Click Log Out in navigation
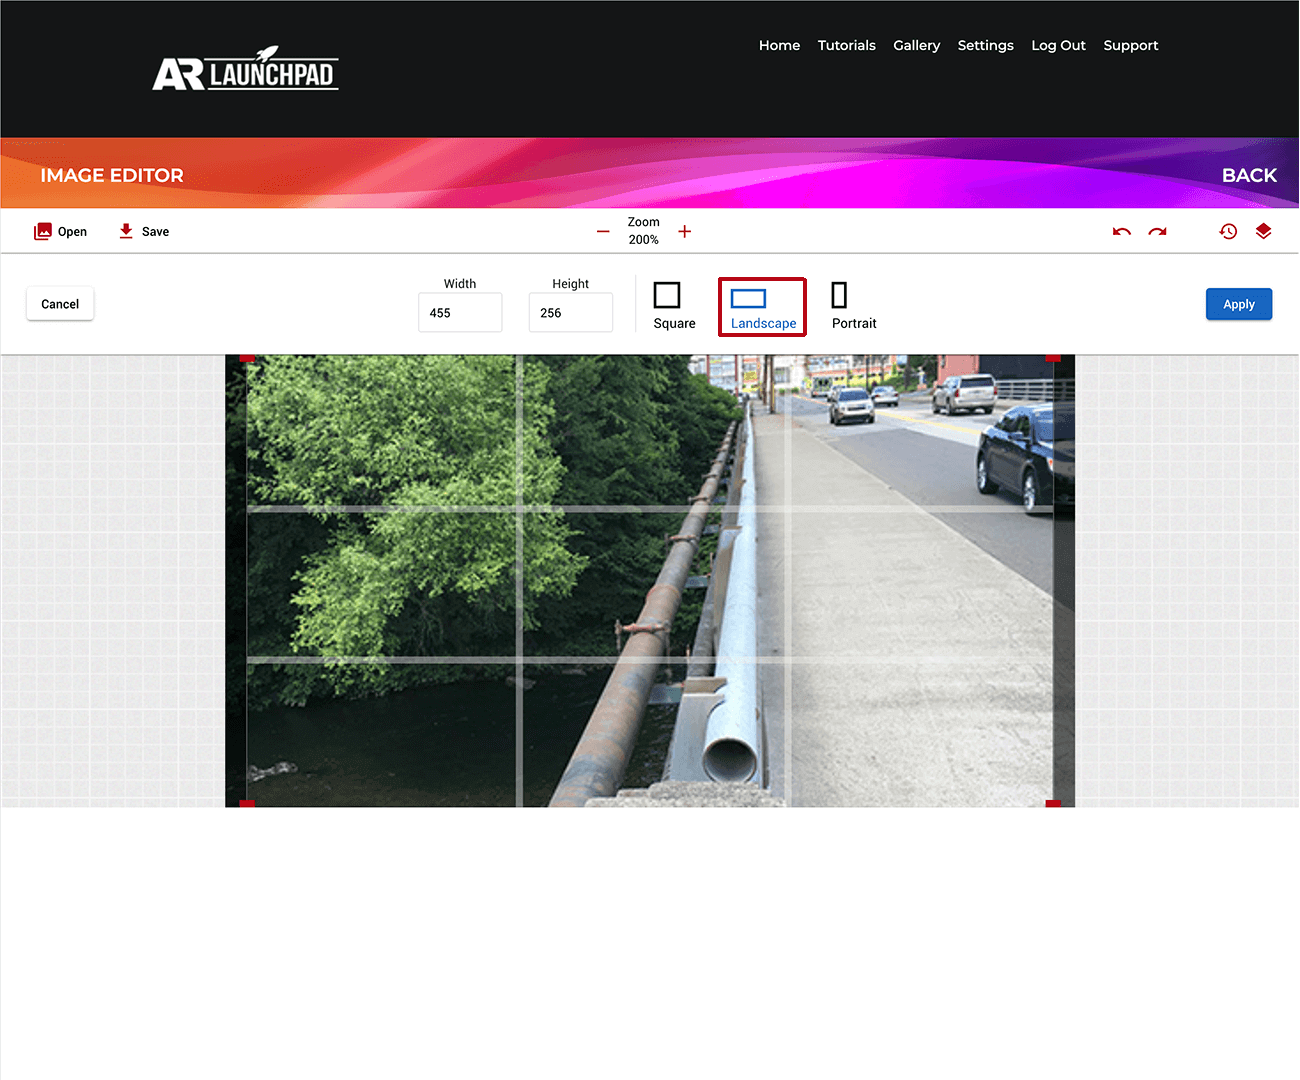This screenshot has width=1300, height=1080. point(1058,45)
